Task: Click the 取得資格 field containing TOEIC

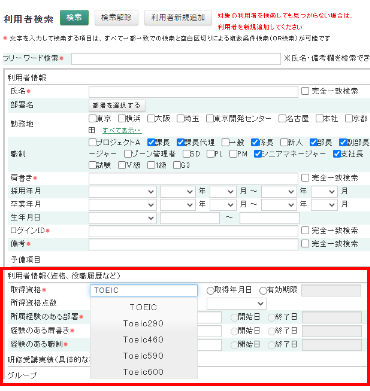Action: [x=144, y=290]
